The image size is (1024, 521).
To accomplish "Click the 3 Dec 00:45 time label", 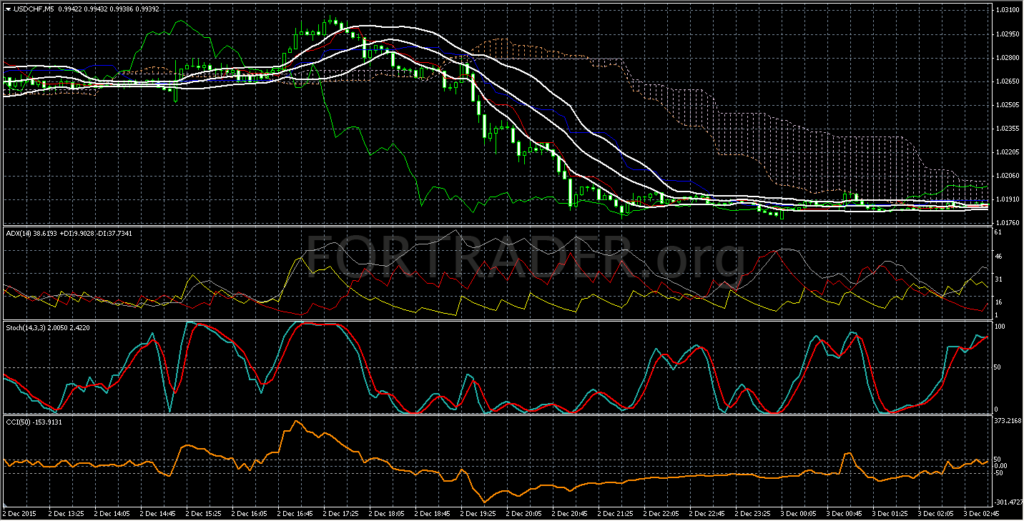I will (x=846, y=514).
